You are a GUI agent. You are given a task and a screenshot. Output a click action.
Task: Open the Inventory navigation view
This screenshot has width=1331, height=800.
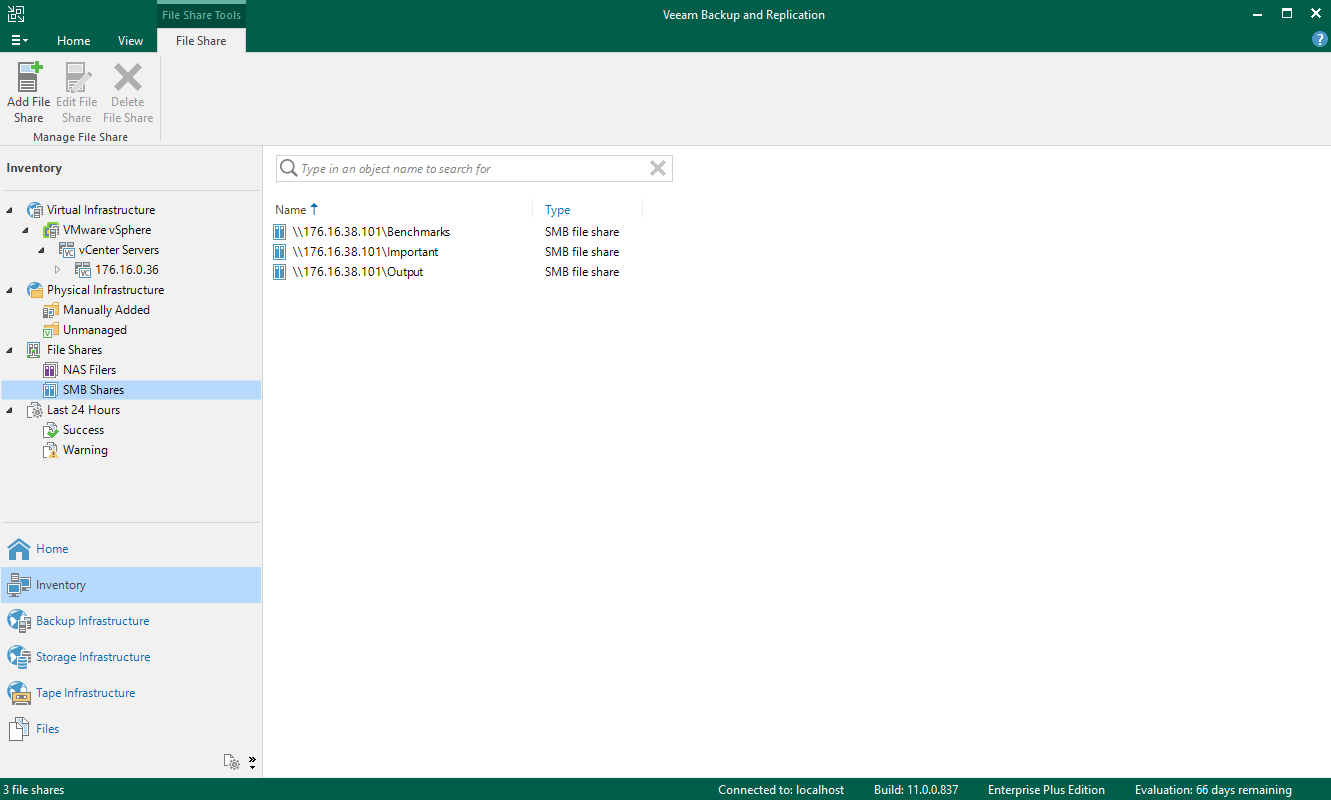pos(131,585)
